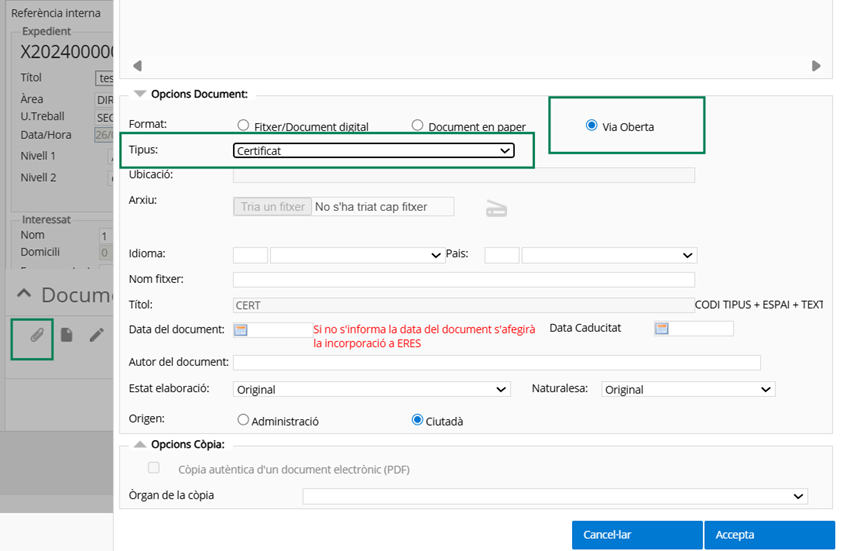This screenshot has width=850, height=551.
Task: Open the Naturalesa dropdown
Action: pyautogui.click(x=688, y=389)
